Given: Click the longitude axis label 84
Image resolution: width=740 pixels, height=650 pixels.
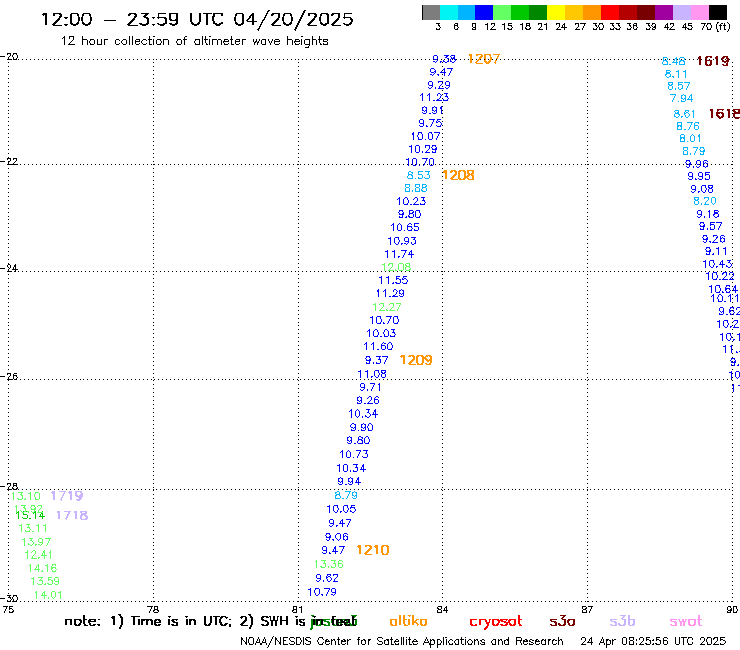Looking at the screenshot, I should (442, 609).
